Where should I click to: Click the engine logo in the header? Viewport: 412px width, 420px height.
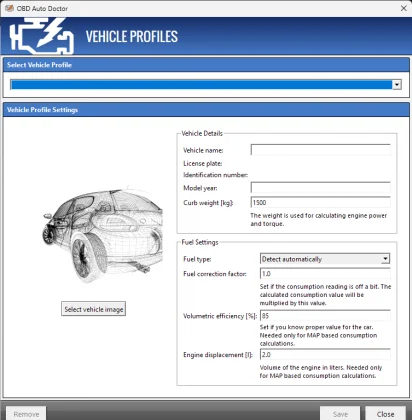tap(41, 36)
